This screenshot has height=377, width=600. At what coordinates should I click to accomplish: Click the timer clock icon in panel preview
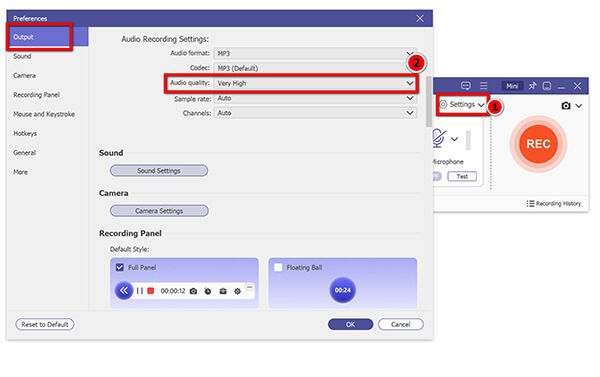208,291
